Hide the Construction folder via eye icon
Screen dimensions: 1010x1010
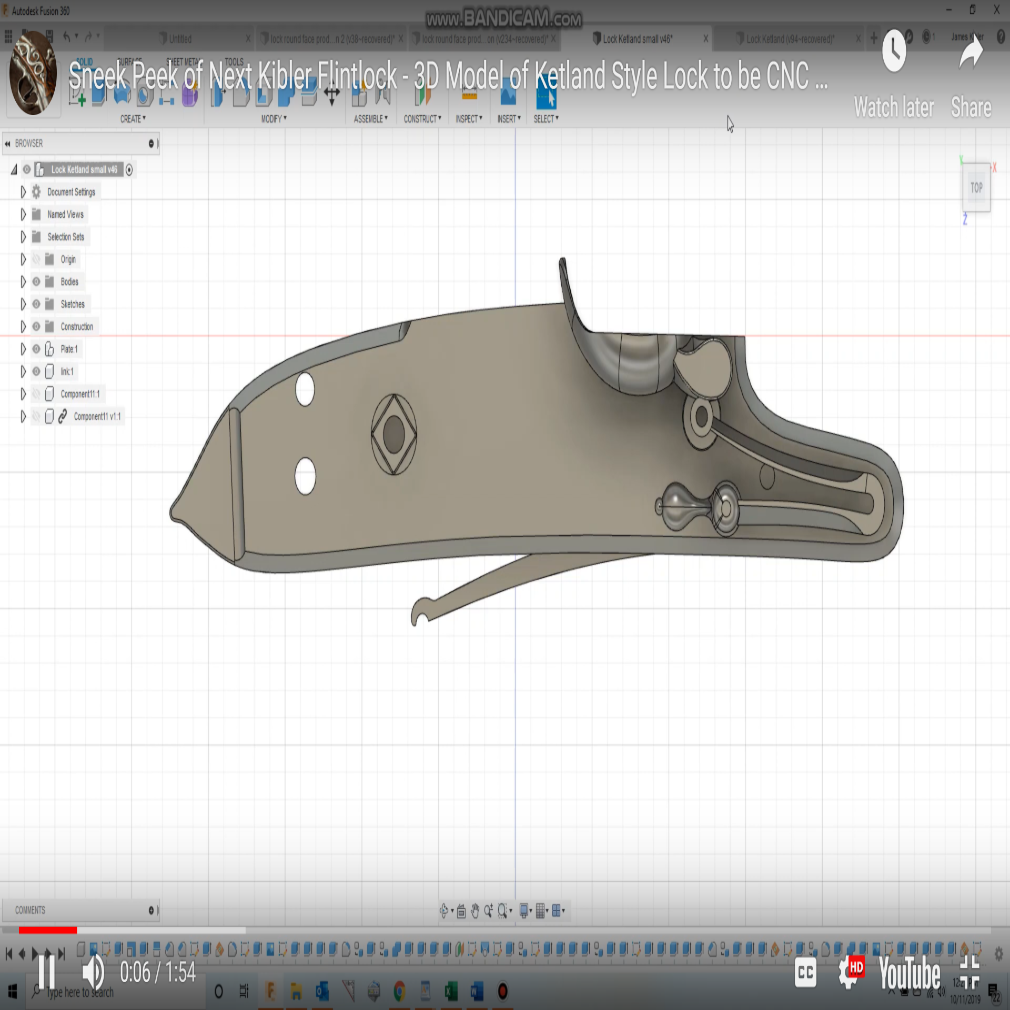(36, 327)
